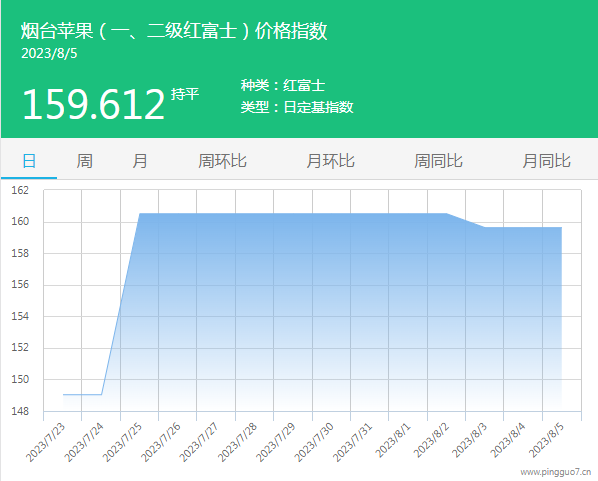
Task: Switch to the 周 weekly tab
Action: (84, 161)
